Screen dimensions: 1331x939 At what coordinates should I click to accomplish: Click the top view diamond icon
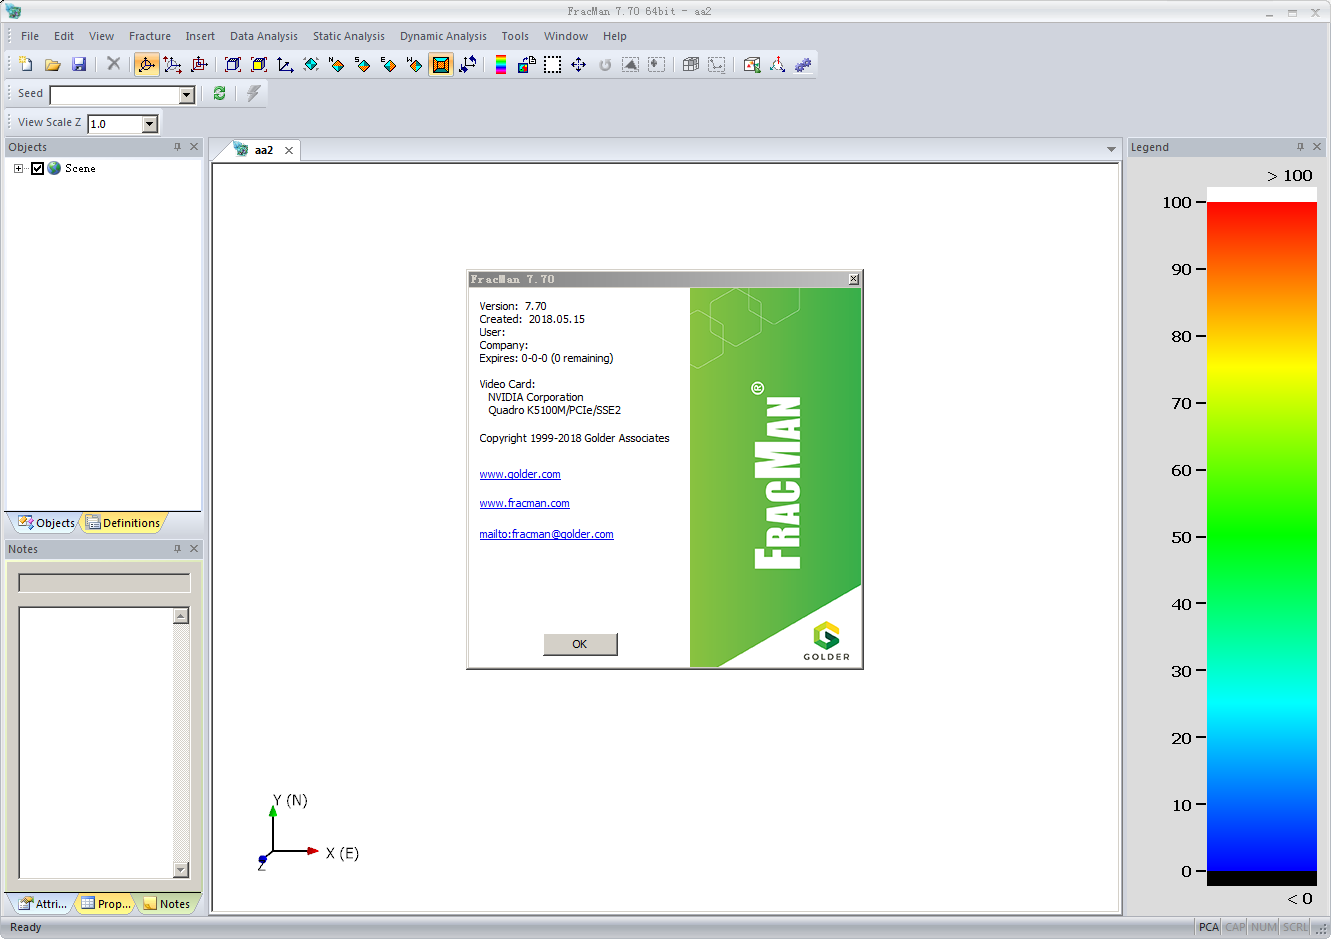tap(311, 64)
